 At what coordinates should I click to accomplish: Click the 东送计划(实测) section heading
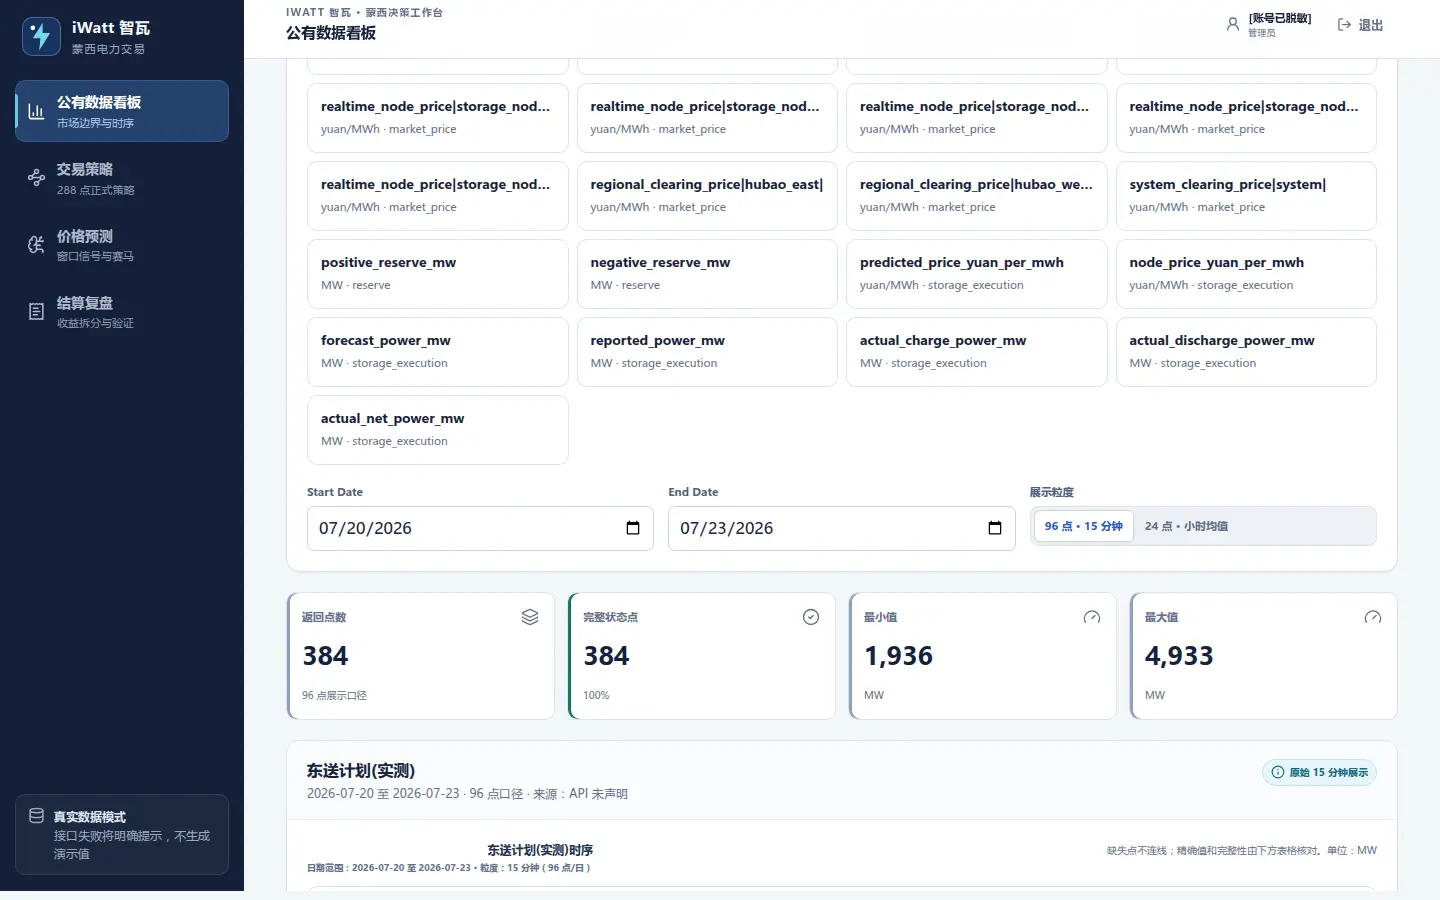pyautogui.click(x=361, y=771)
